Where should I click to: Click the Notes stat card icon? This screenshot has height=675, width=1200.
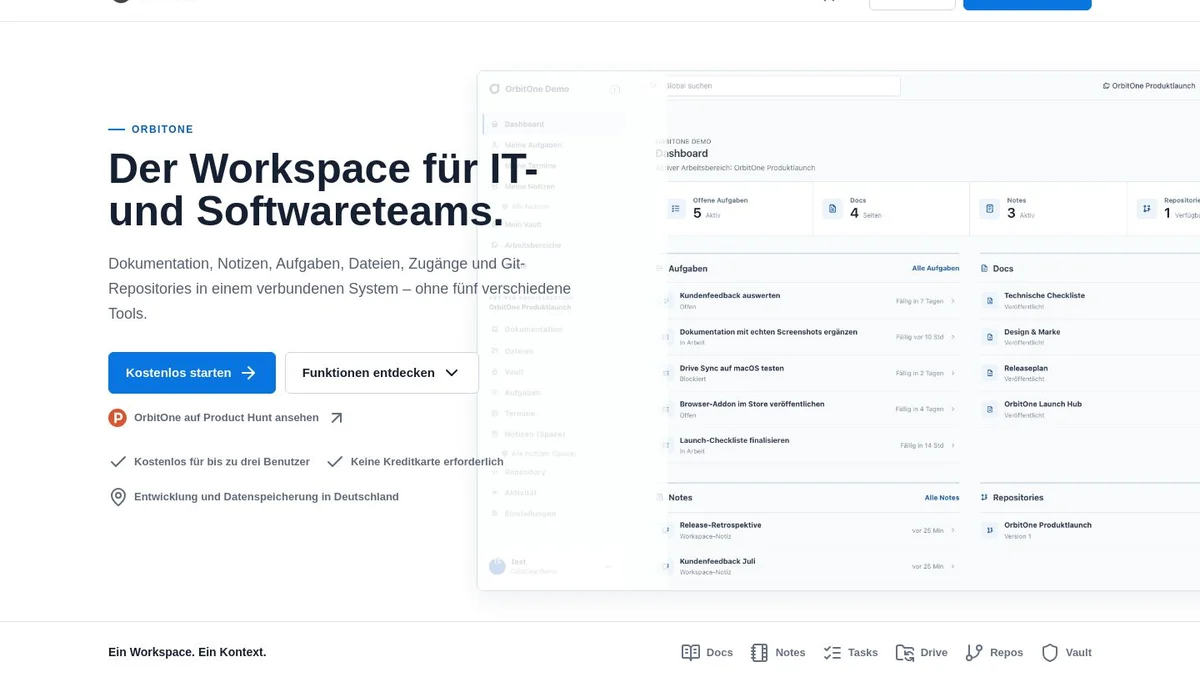pos(989,209)
